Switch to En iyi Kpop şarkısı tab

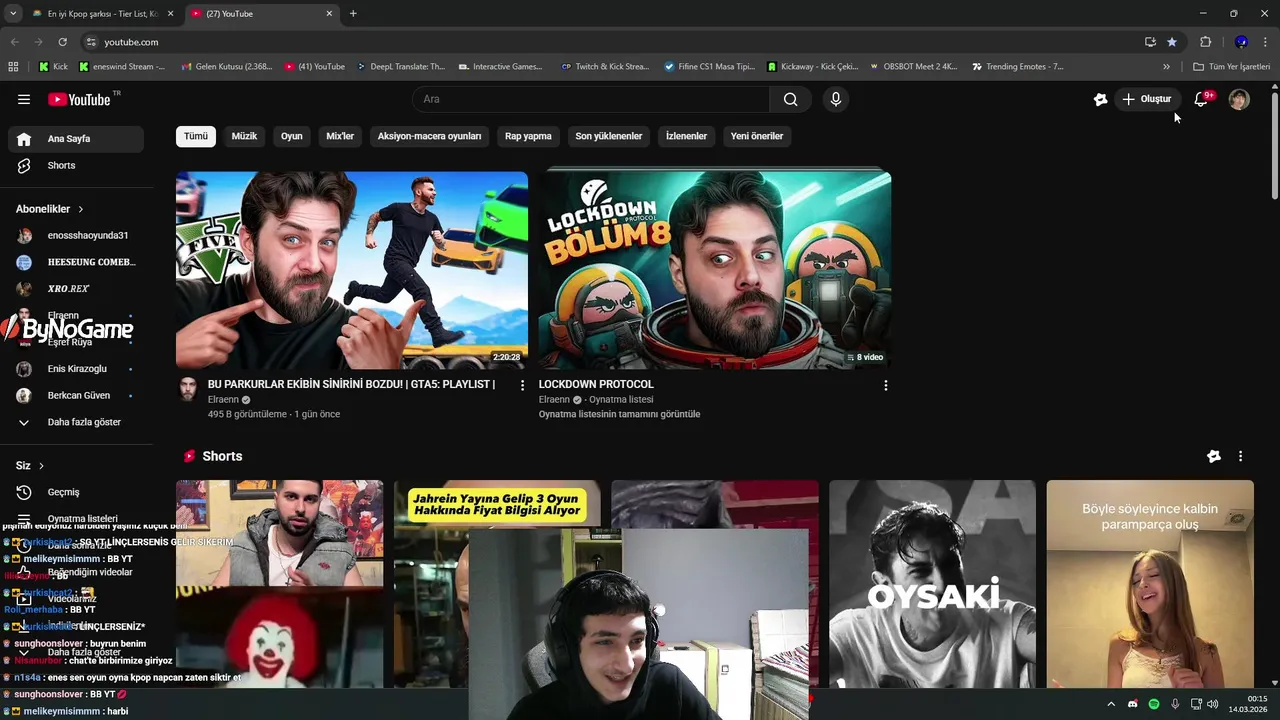click(104, 14)
